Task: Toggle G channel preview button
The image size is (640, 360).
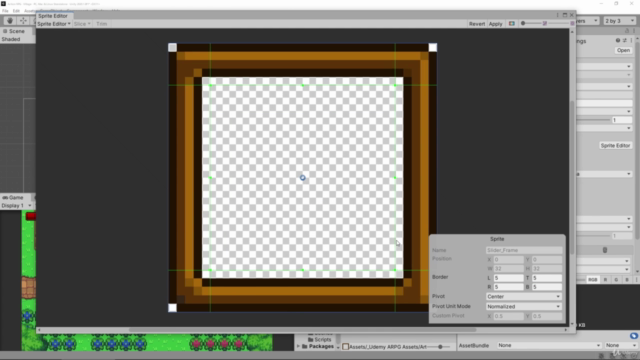Action: point(616,280)
